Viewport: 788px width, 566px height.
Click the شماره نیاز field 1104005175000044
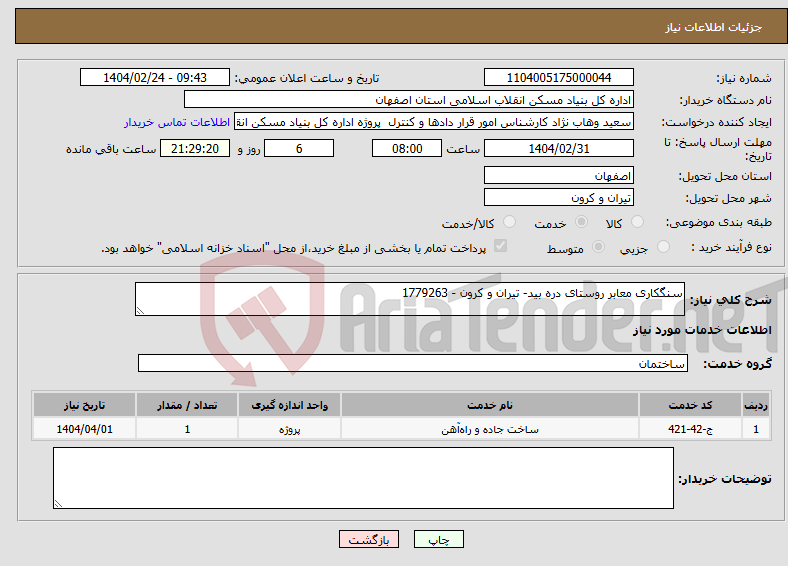click(558, 77)
